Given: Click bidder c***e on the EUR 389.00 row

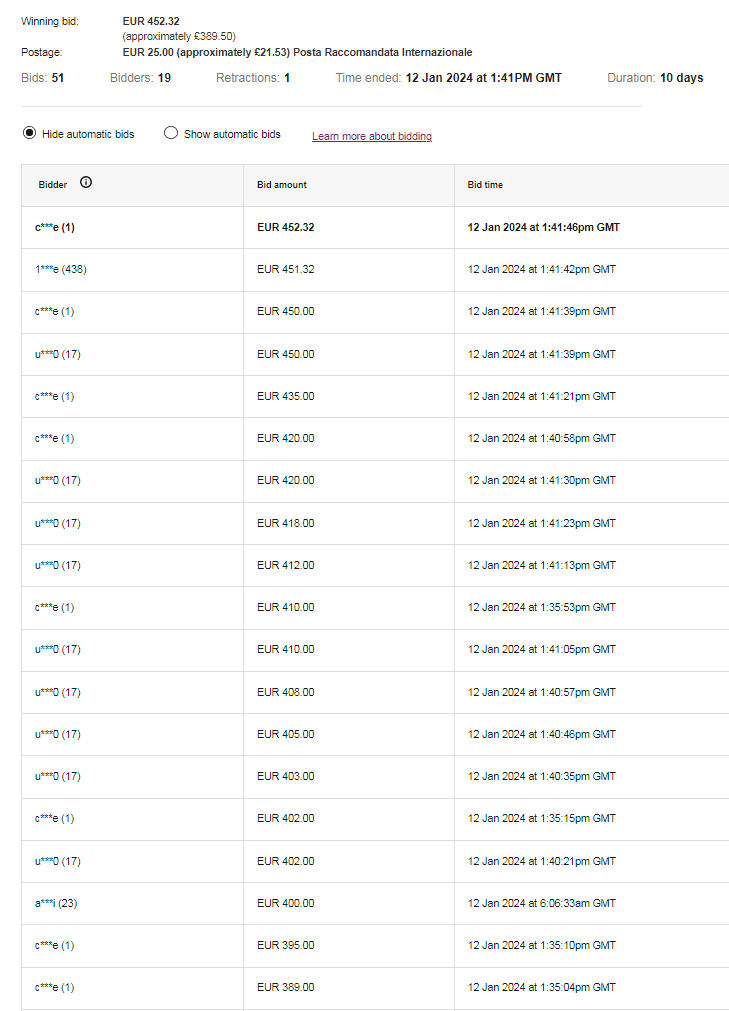Looking at the screenshot, I should point(54,987).
